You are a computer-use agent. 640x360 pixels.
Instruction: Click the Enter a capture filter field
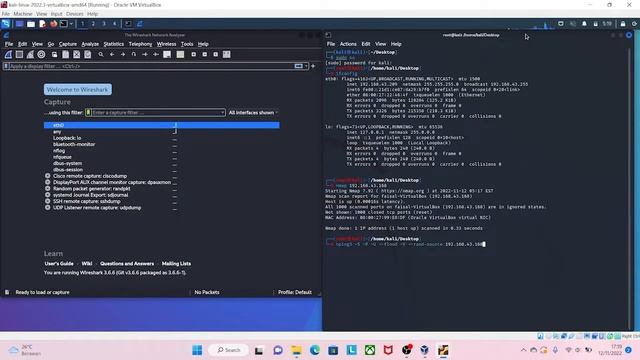point(156,112)
